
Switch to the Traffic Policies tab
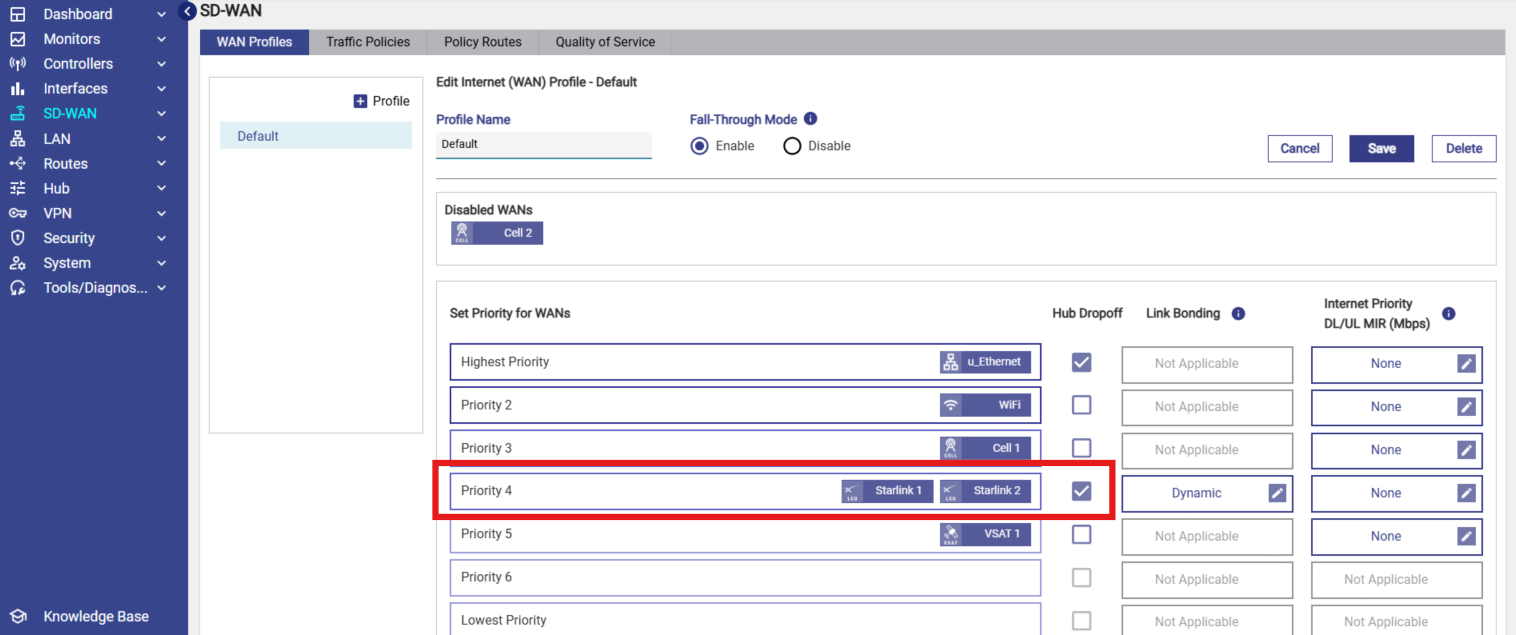[368, 42]
